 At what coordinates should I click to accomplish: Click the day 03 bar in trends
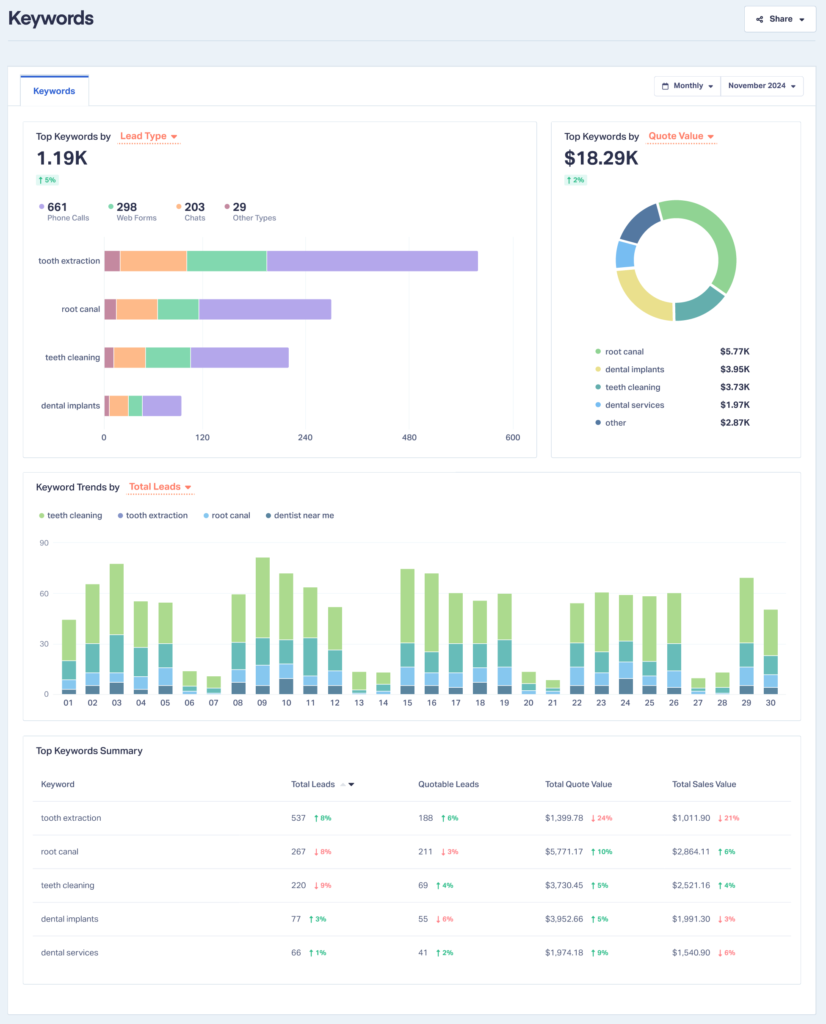pos(117,629)
